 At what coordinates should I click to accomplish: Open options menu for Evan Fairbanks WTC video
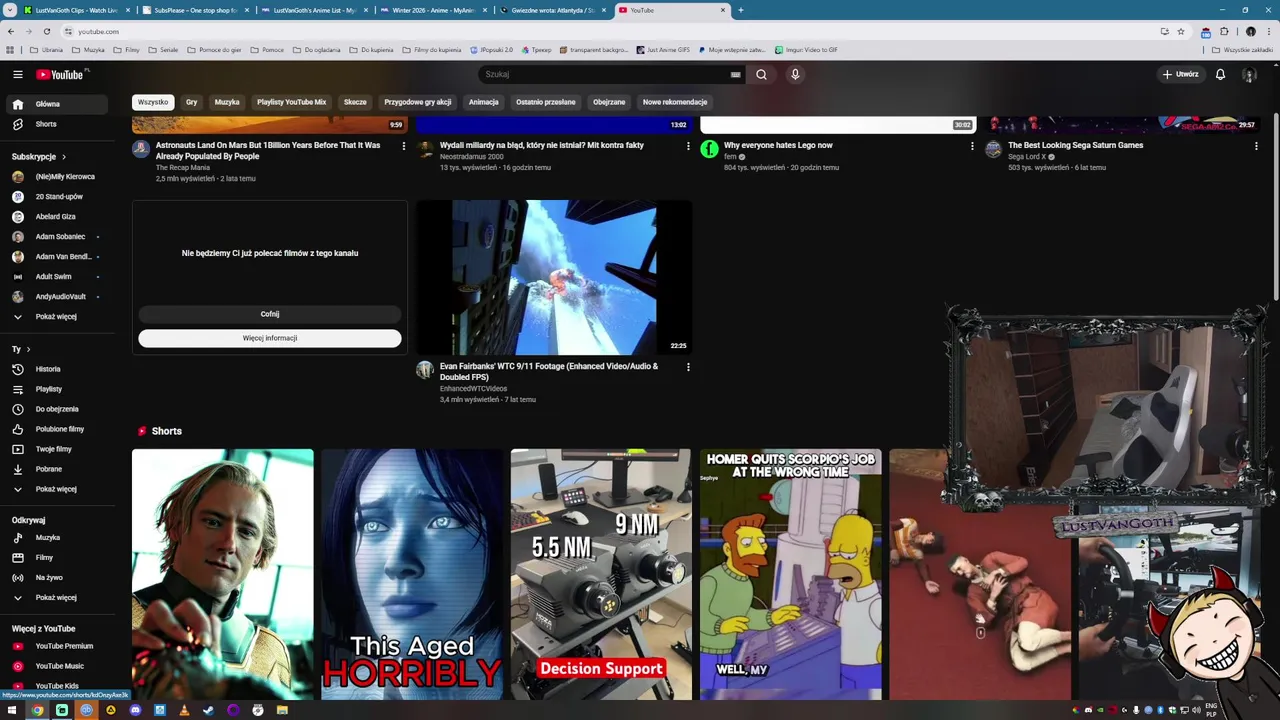coord(688,367)
